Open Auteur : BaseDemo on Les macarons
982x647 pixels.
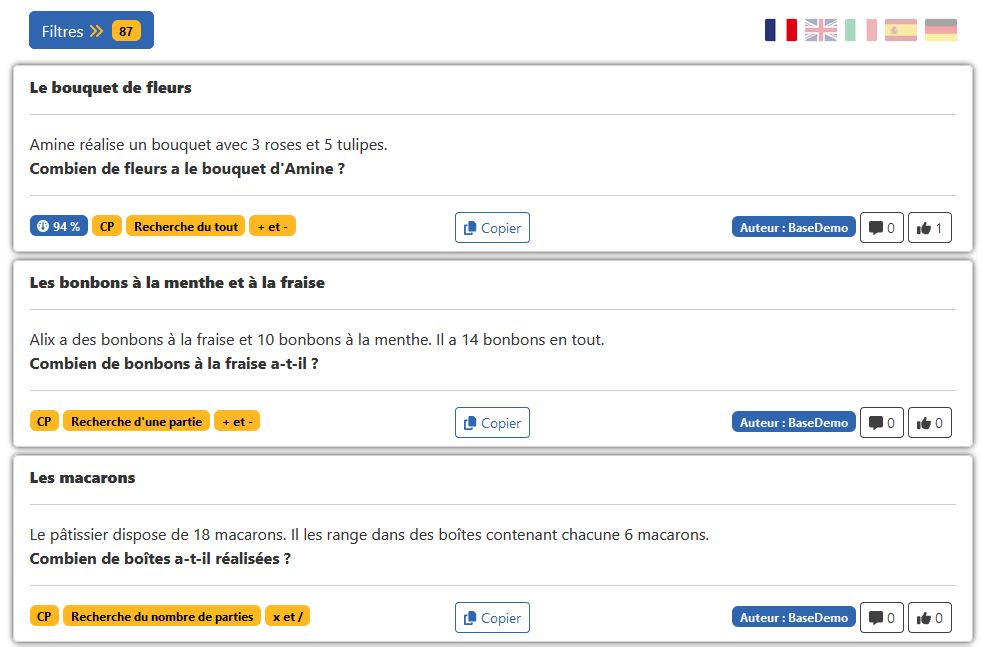793,618
